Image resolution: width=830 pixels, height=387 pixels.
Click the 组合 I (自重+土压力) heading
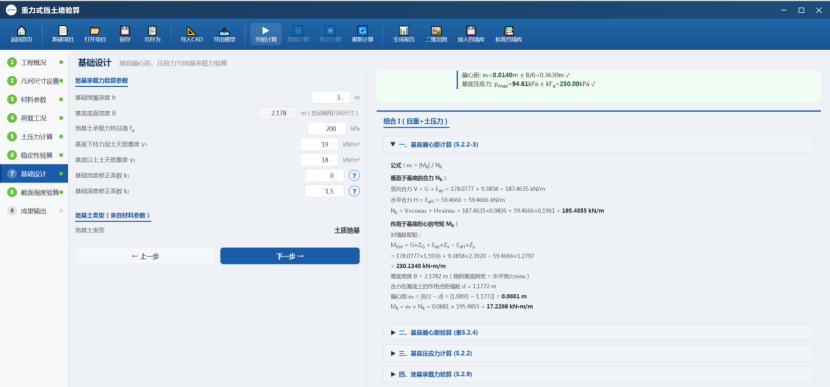coord(416,122)
